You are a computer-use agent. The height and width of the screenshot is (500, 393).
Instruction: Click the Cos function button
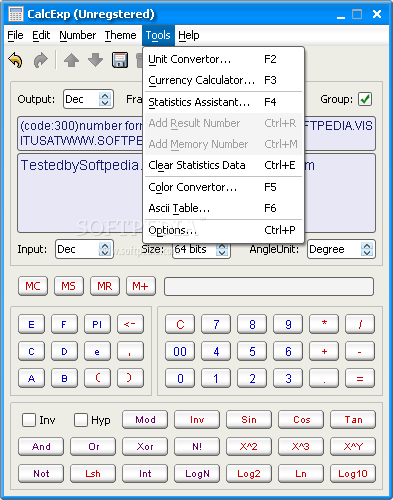(x=301, y=419)
